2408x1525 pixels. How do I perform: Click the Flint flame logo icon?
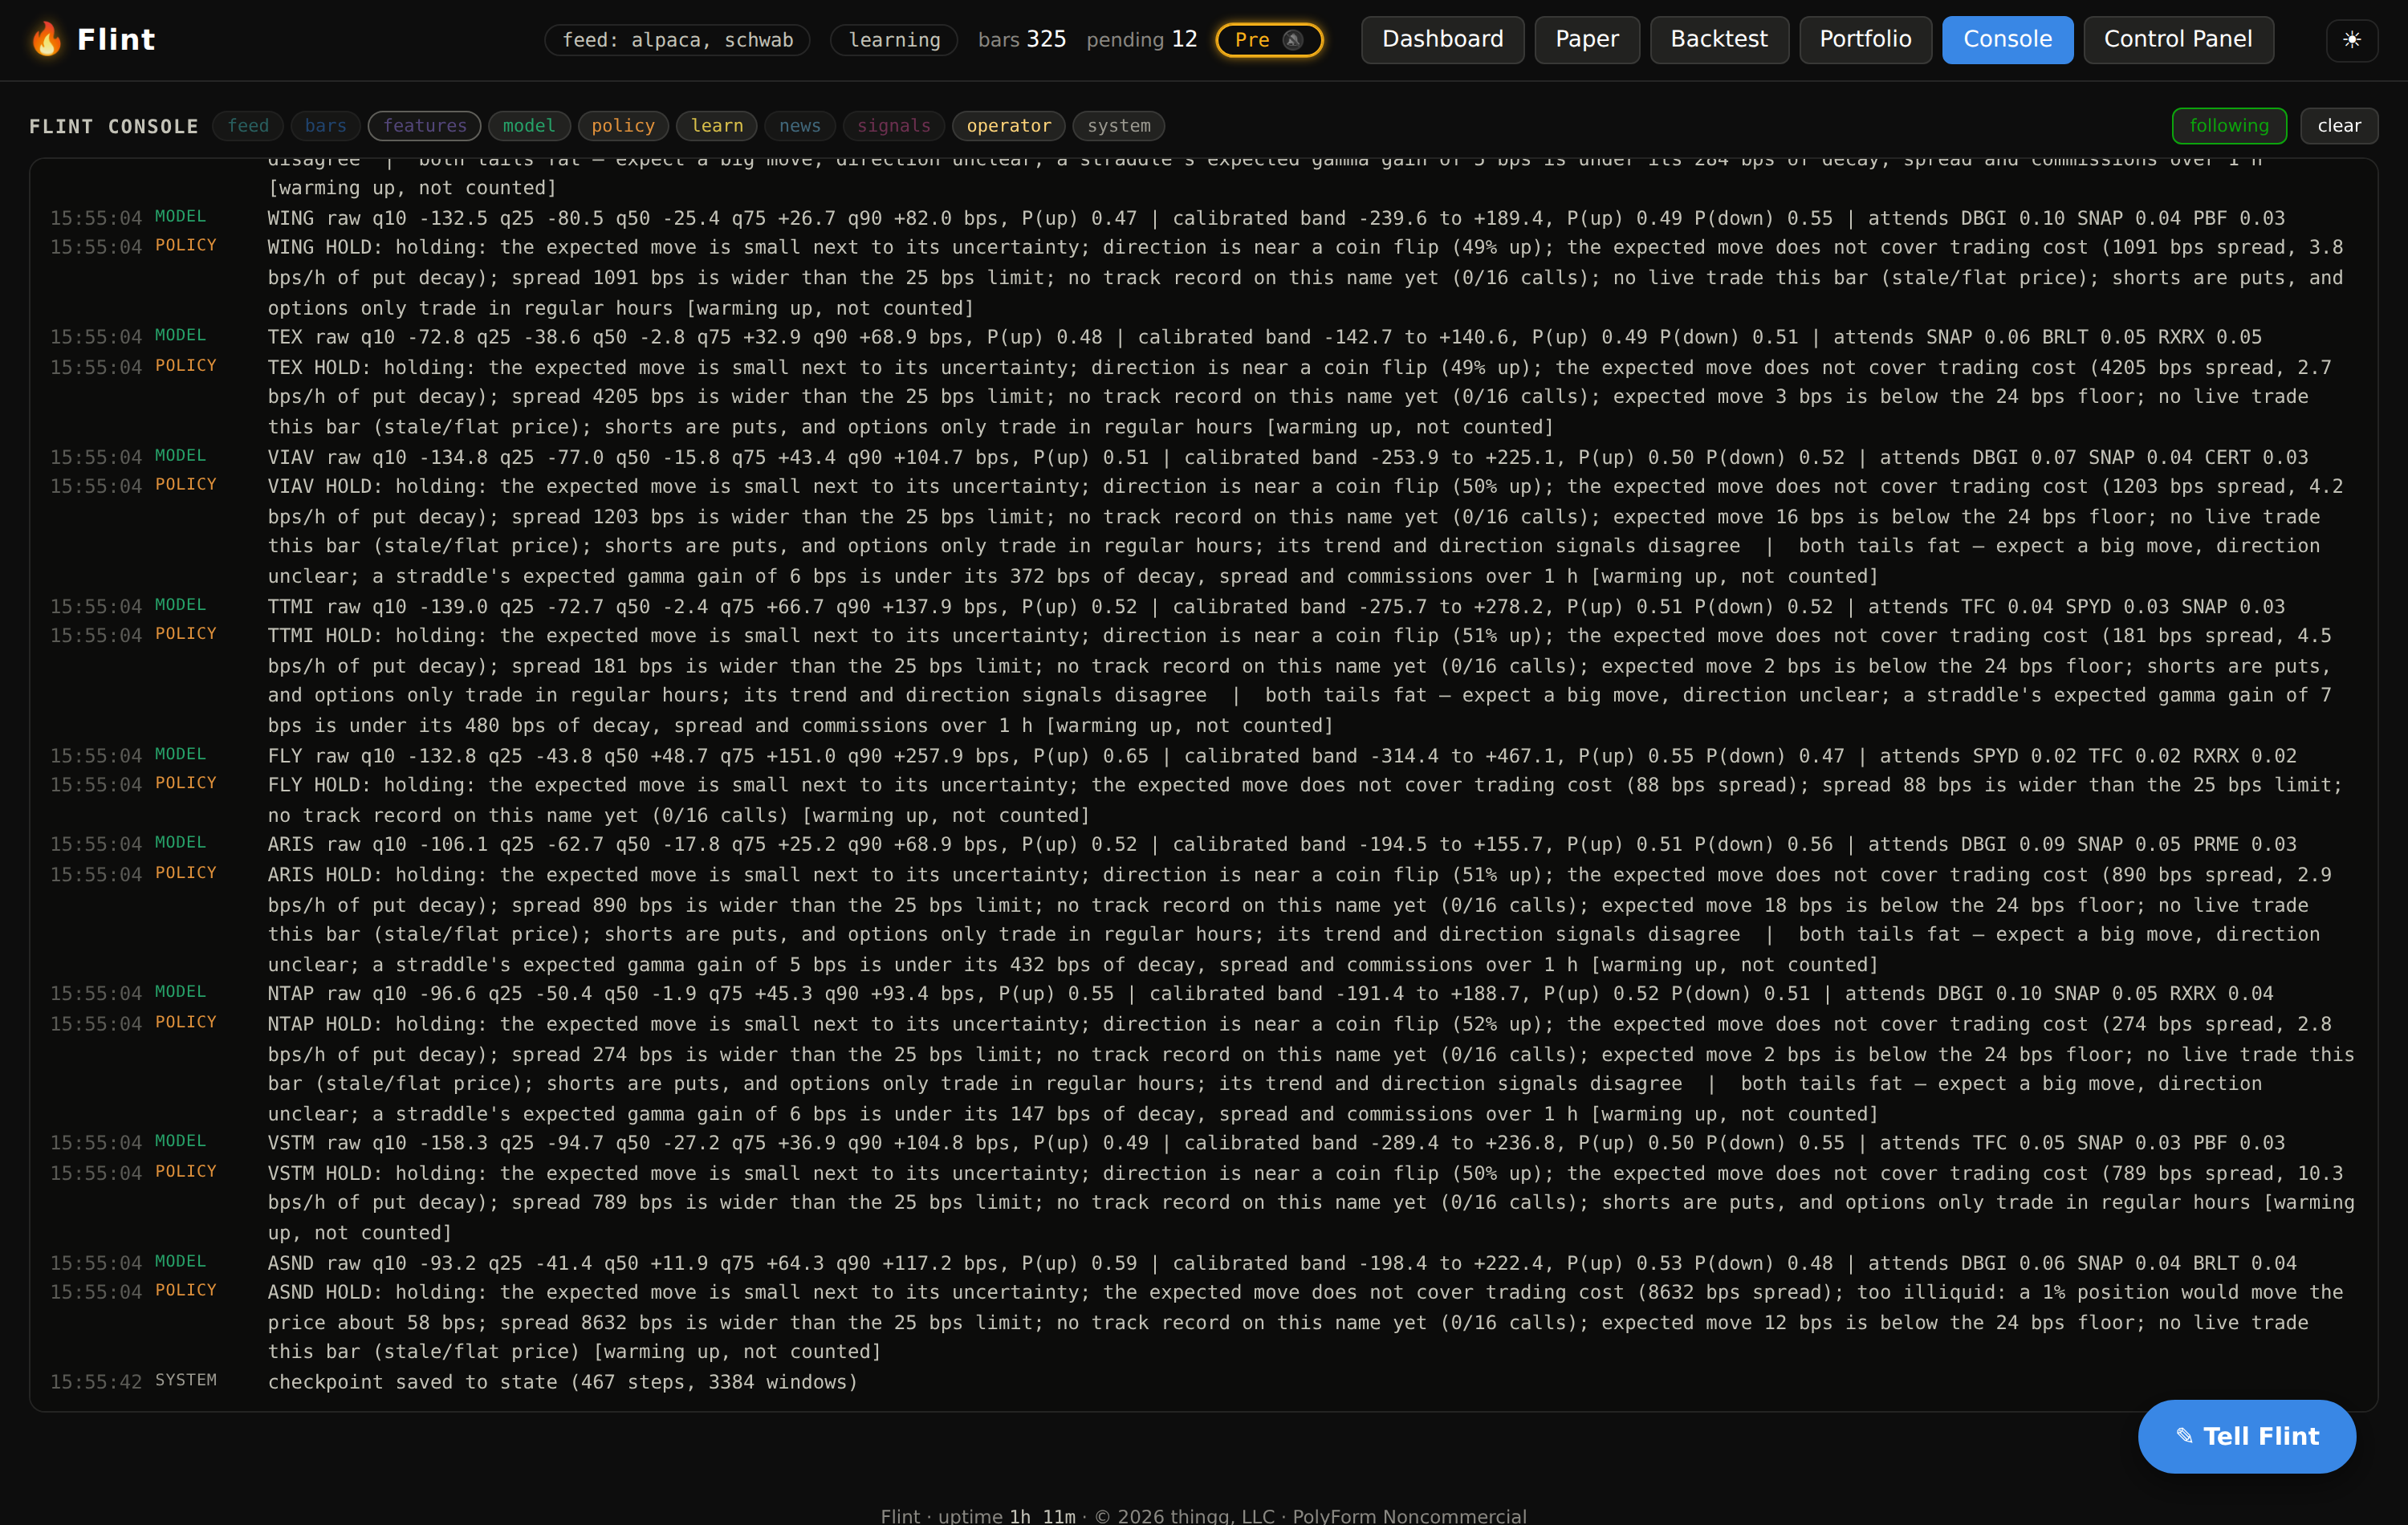pyautogui.click(x=46, y=39)
